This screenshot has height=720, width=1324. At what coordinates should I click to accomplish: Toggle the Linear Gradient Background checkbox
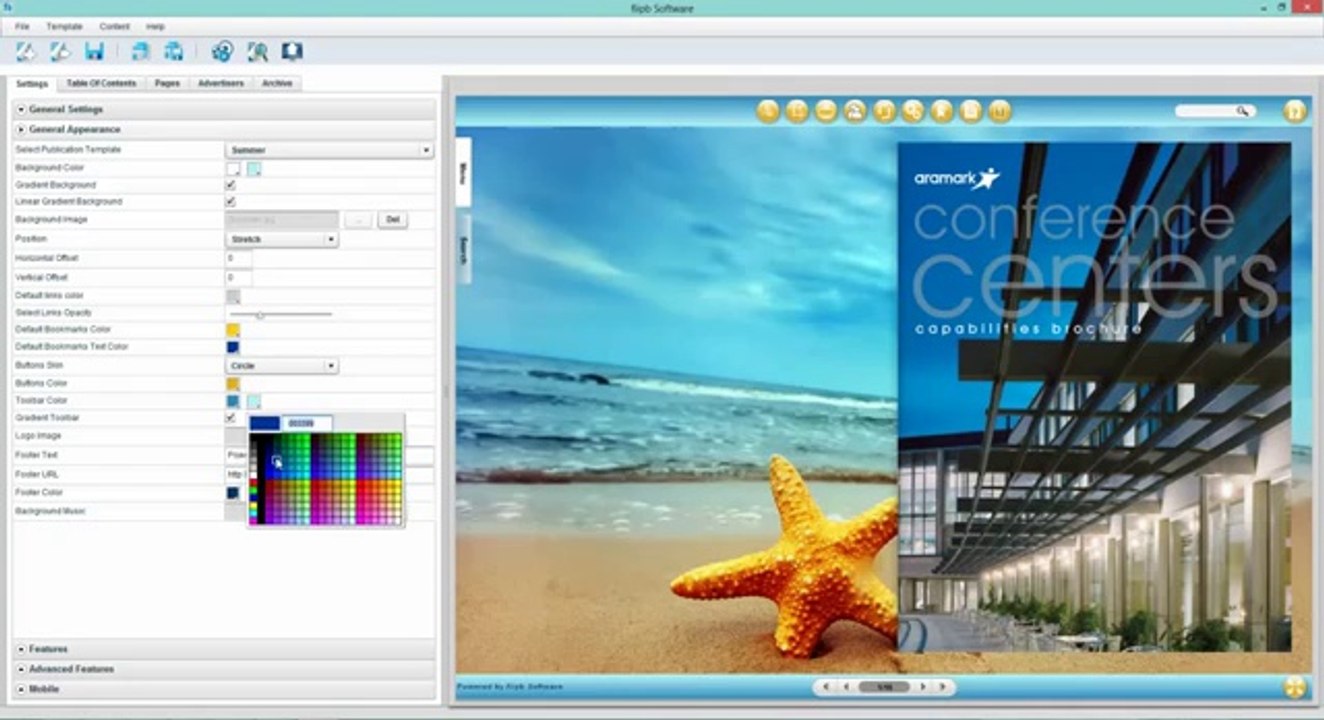231,202
